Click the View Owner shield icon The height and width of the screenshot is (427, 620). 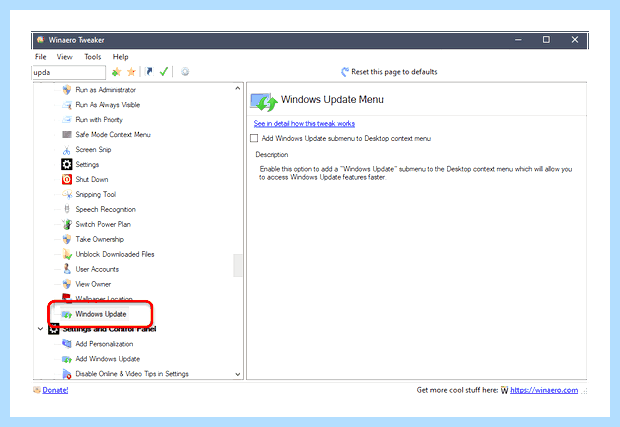(x=67, y=284)
